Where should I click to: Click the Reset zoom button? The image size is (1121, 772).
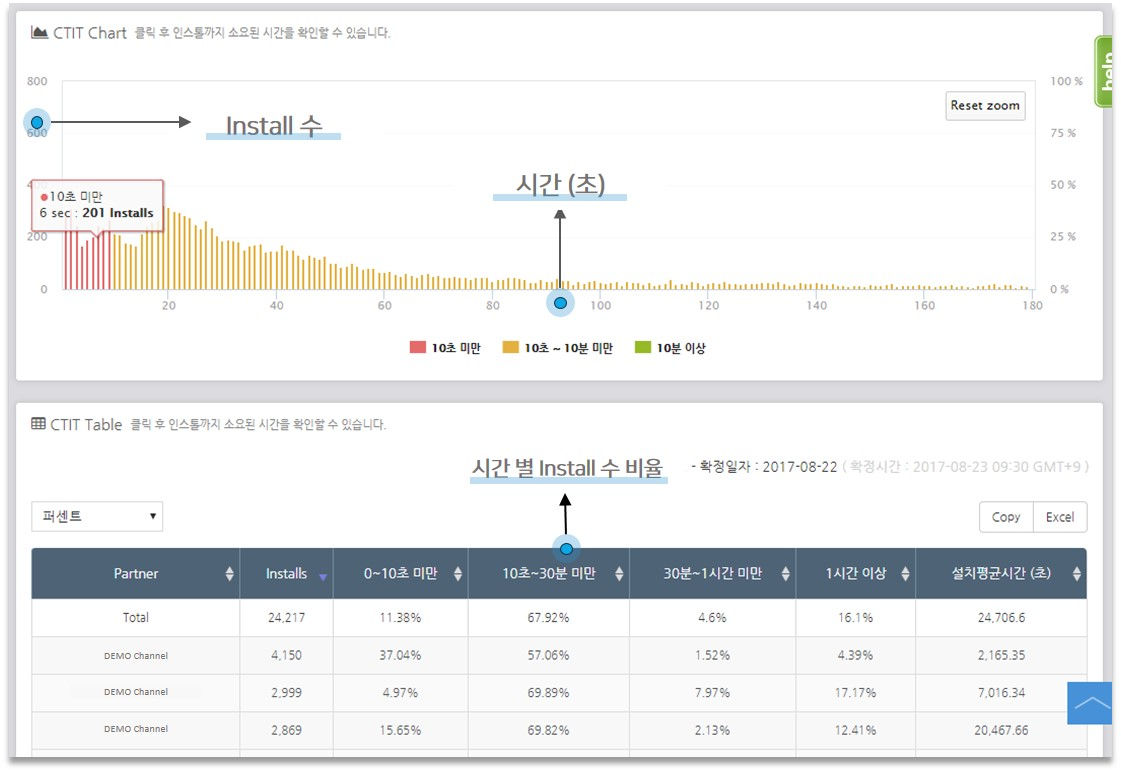(985, 106)
